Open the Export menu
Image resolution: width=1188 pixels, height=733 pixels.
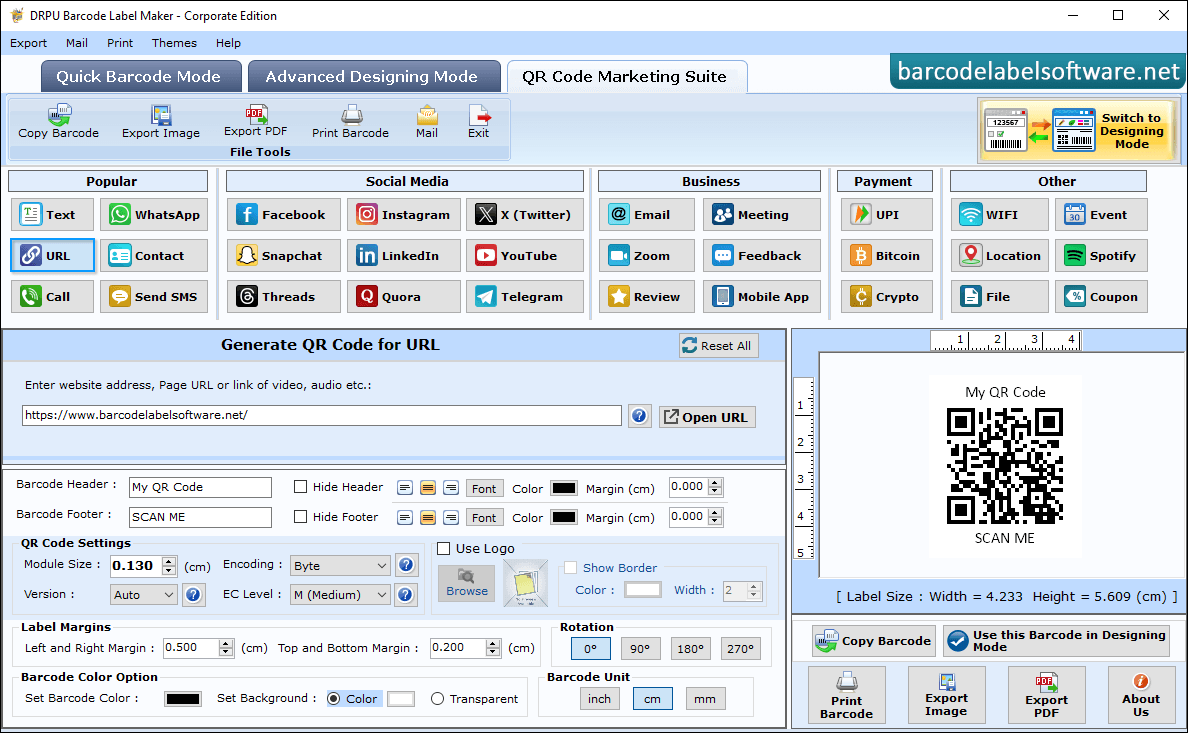point(28,43)
